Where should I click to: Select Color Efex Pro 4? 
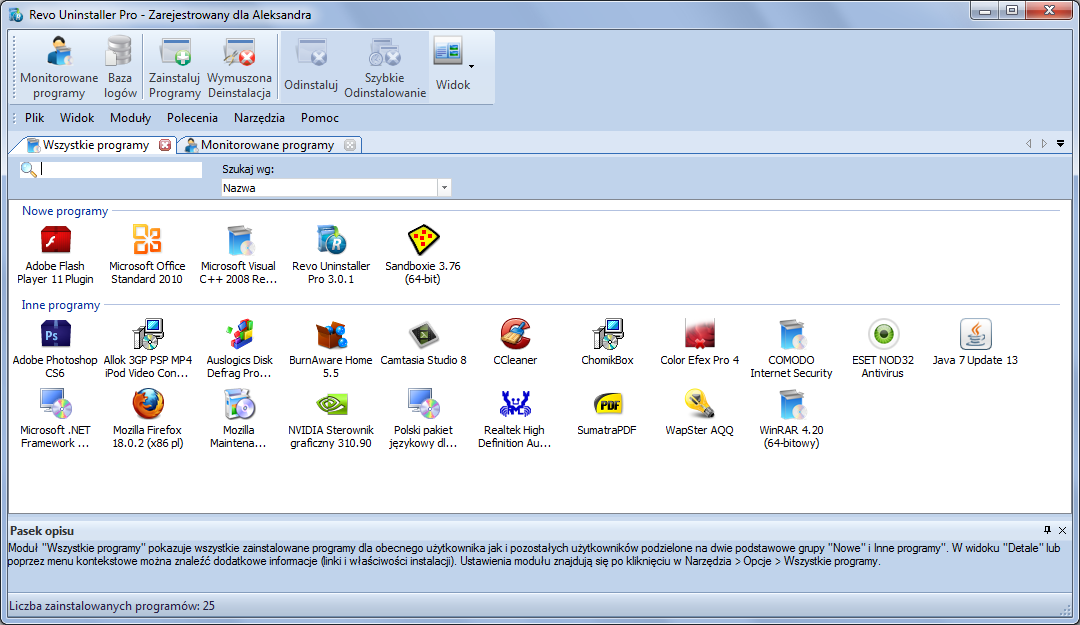[x=699, y=342]
